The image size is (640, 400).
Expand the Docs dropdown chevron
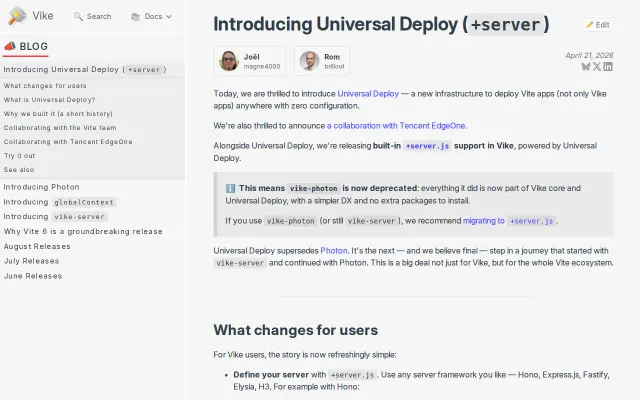click(169, 17)
